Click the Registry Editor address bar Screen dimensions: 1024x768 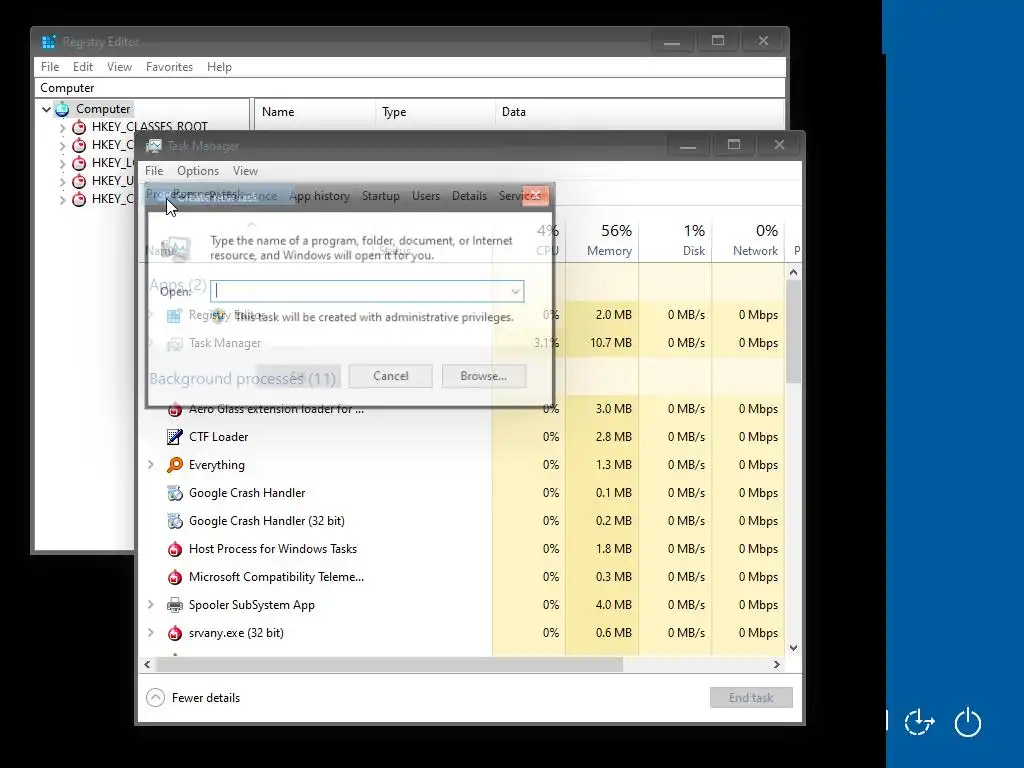(409, 88)
